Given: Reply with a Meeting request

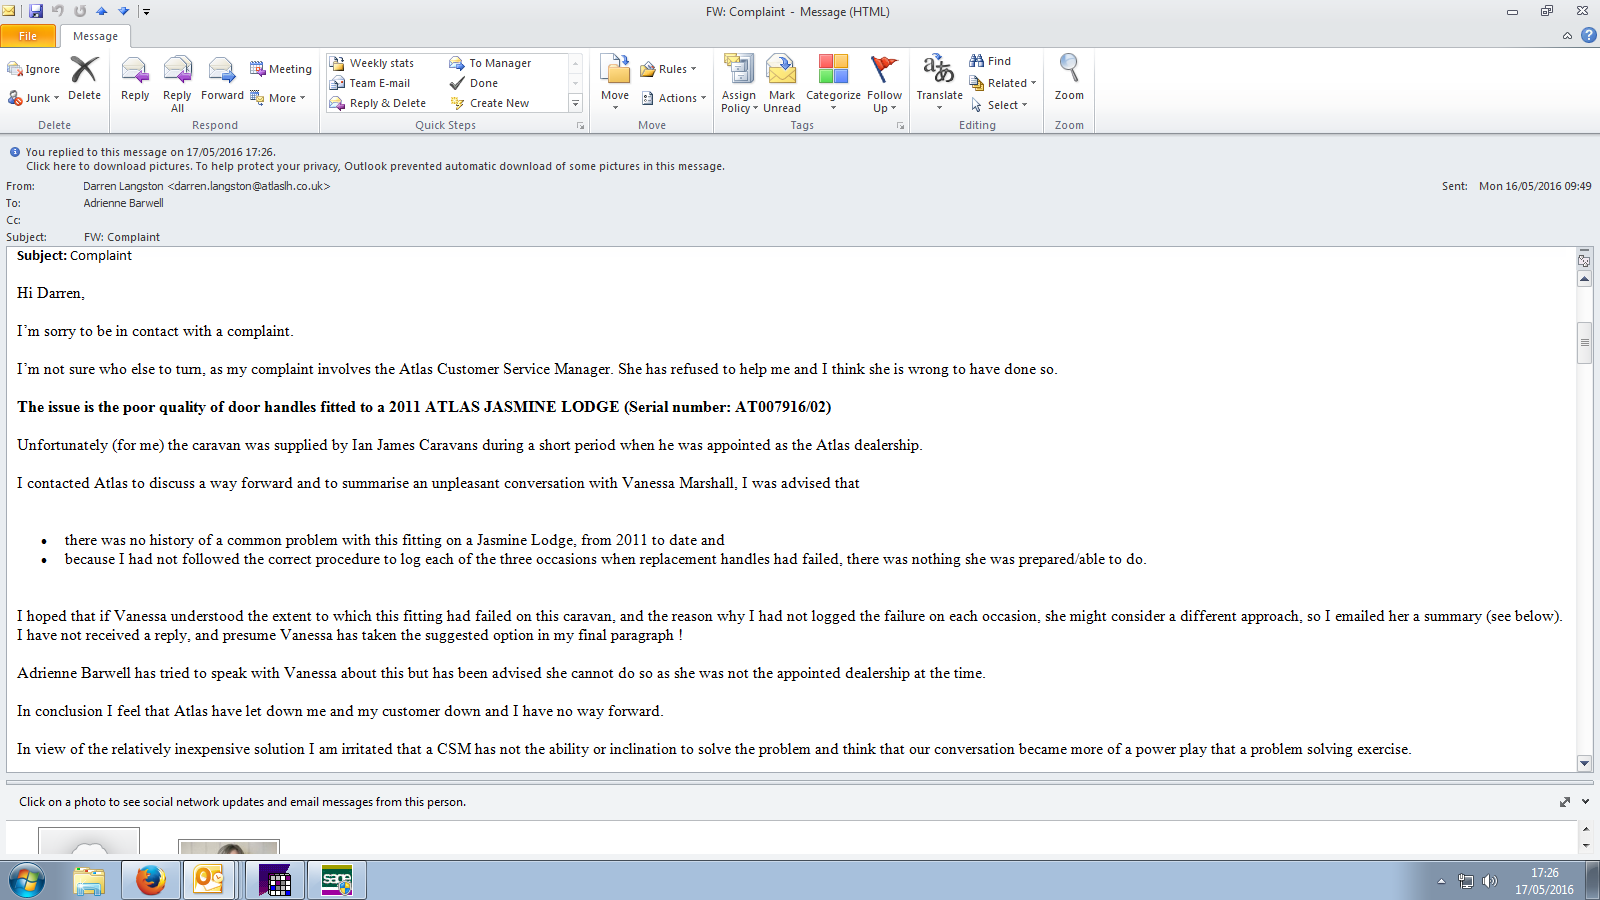Looking at the screenshot, I should coord(281,69).
